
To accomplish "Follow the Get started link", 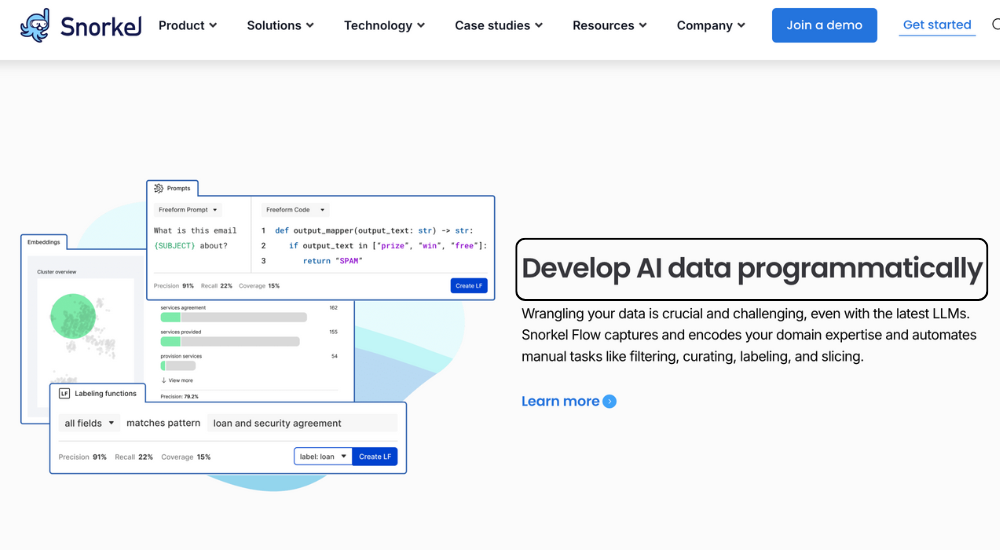I will click(x=937, y=25).
